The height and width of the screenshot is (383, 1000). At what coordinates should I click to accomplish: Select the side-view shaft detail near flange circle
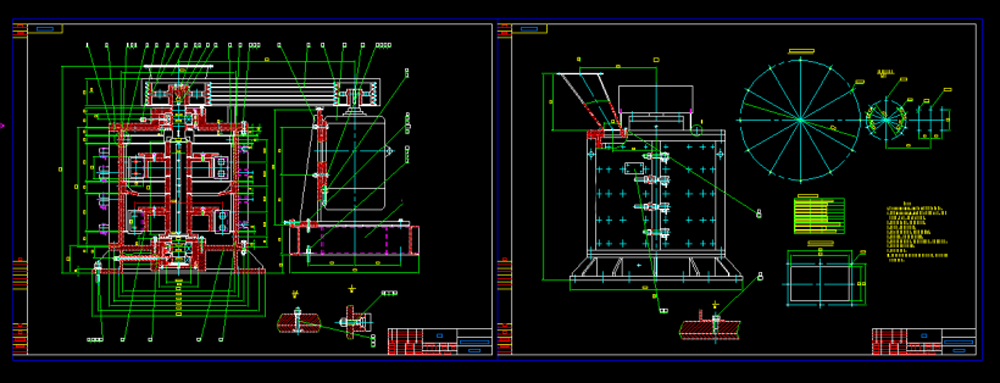[933, 120]
